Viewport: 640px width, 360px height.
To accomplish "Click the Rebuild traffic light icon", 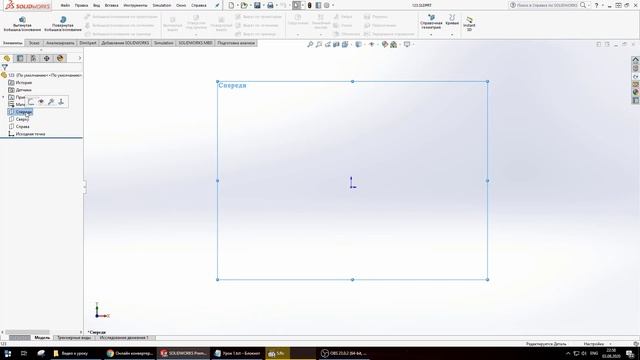I will pos(309,5).
